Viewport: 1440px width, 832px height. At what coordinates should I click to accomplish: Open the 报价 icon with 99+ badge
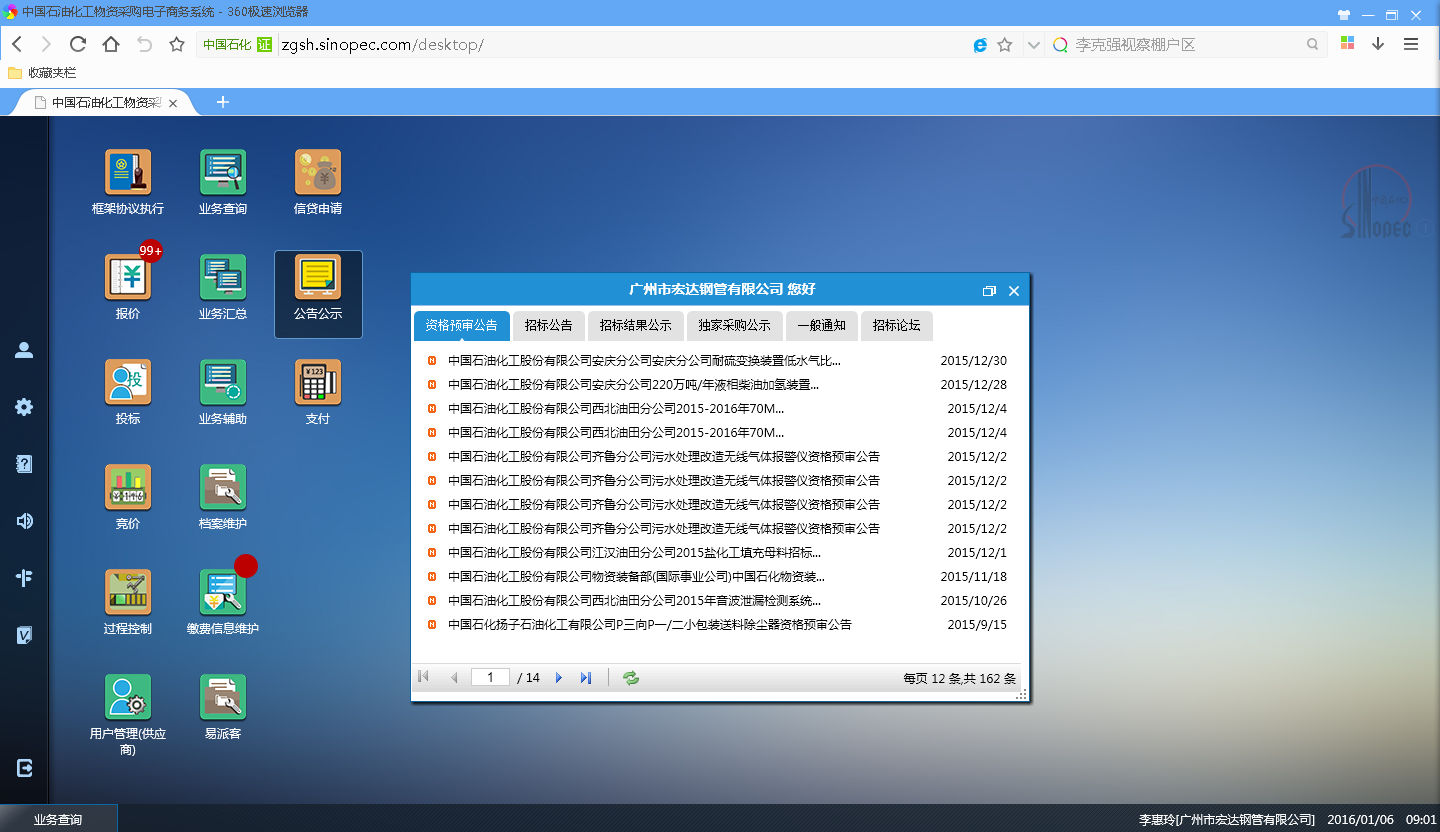pyautogui.click(x=128, y=278)
